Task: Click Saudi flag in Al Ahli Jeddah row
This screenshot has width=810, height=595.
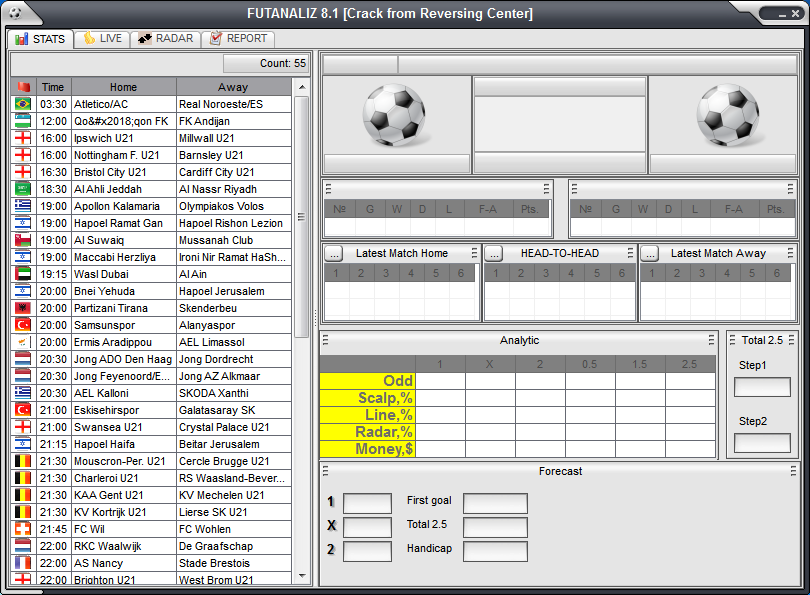Action: point(23,189)
